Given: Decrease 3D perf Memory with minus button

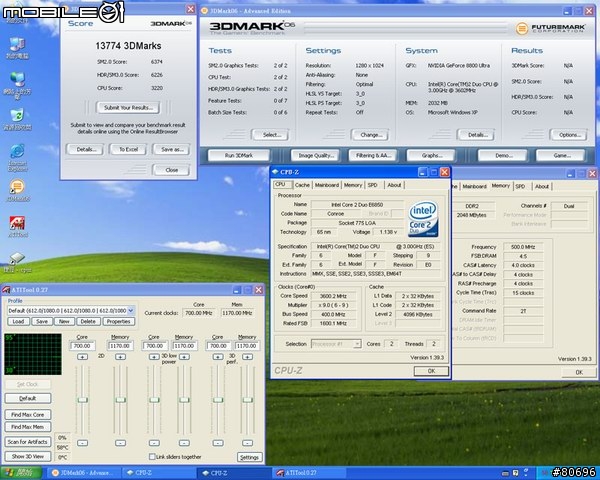Looking at the screenshot, I should coord(248,443).
